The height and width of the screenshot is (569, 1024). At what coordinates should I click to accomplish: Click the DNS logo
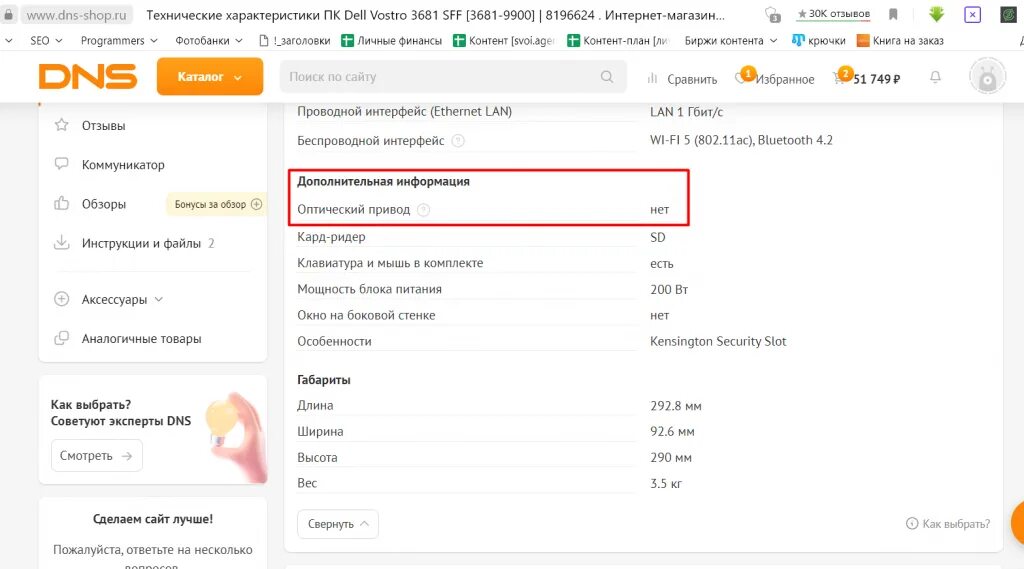(88, 77)
